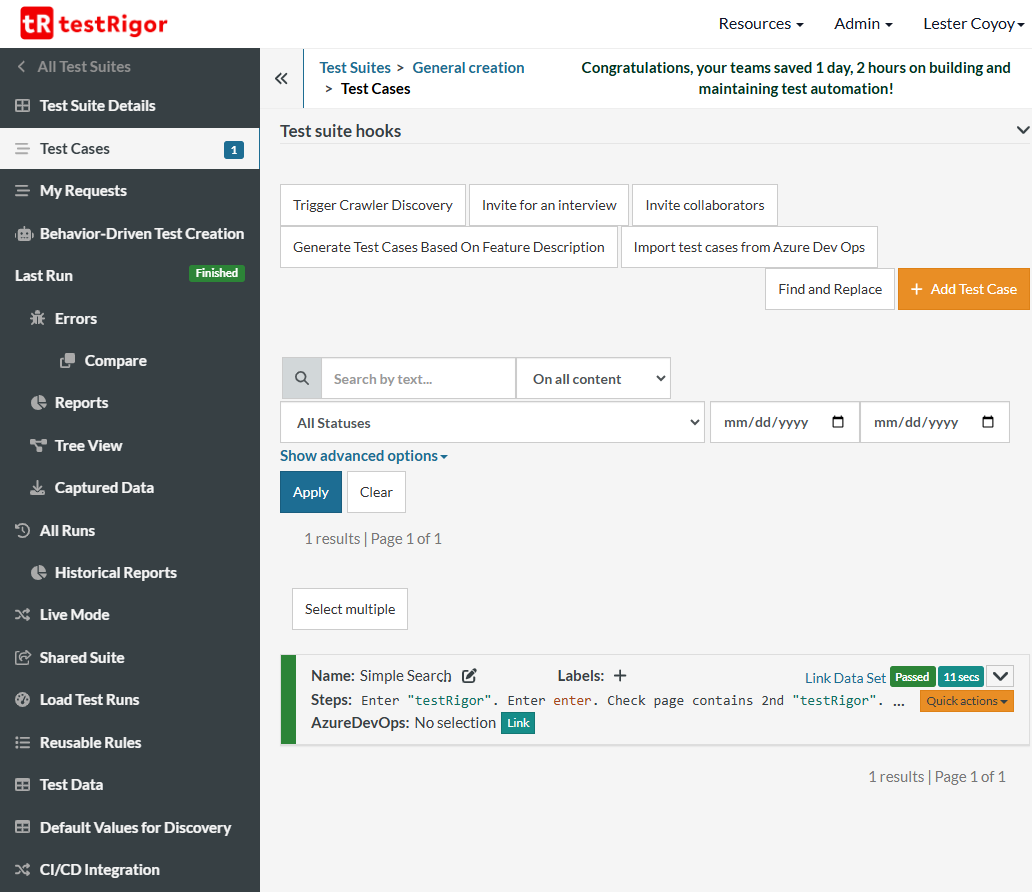Collapse the left panel with the double-chevron icon

[x=283, y=78]
